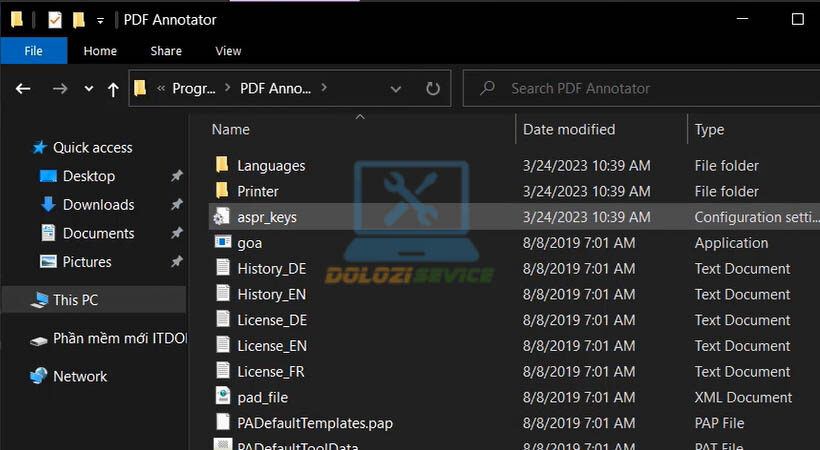The image size is (820, 450).
Task: Select the License_FR text file icon
Action: coord(223,370)
